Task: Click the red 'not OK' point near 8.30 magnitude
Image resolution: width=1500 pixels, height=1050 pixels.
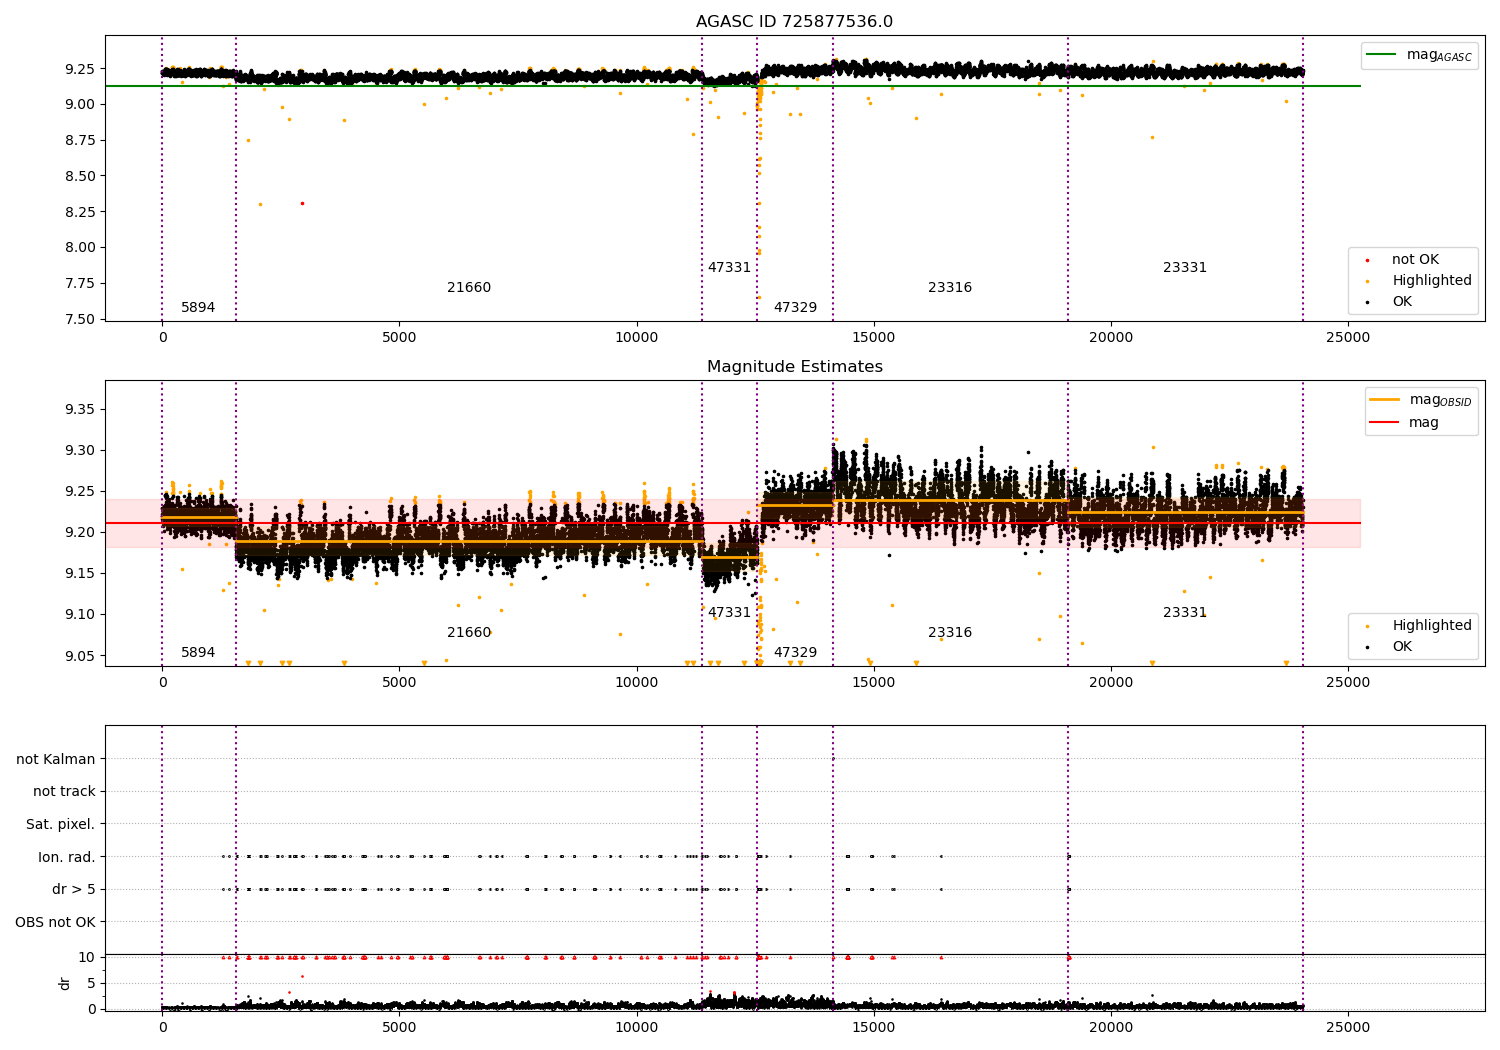Action: [302, 203]
